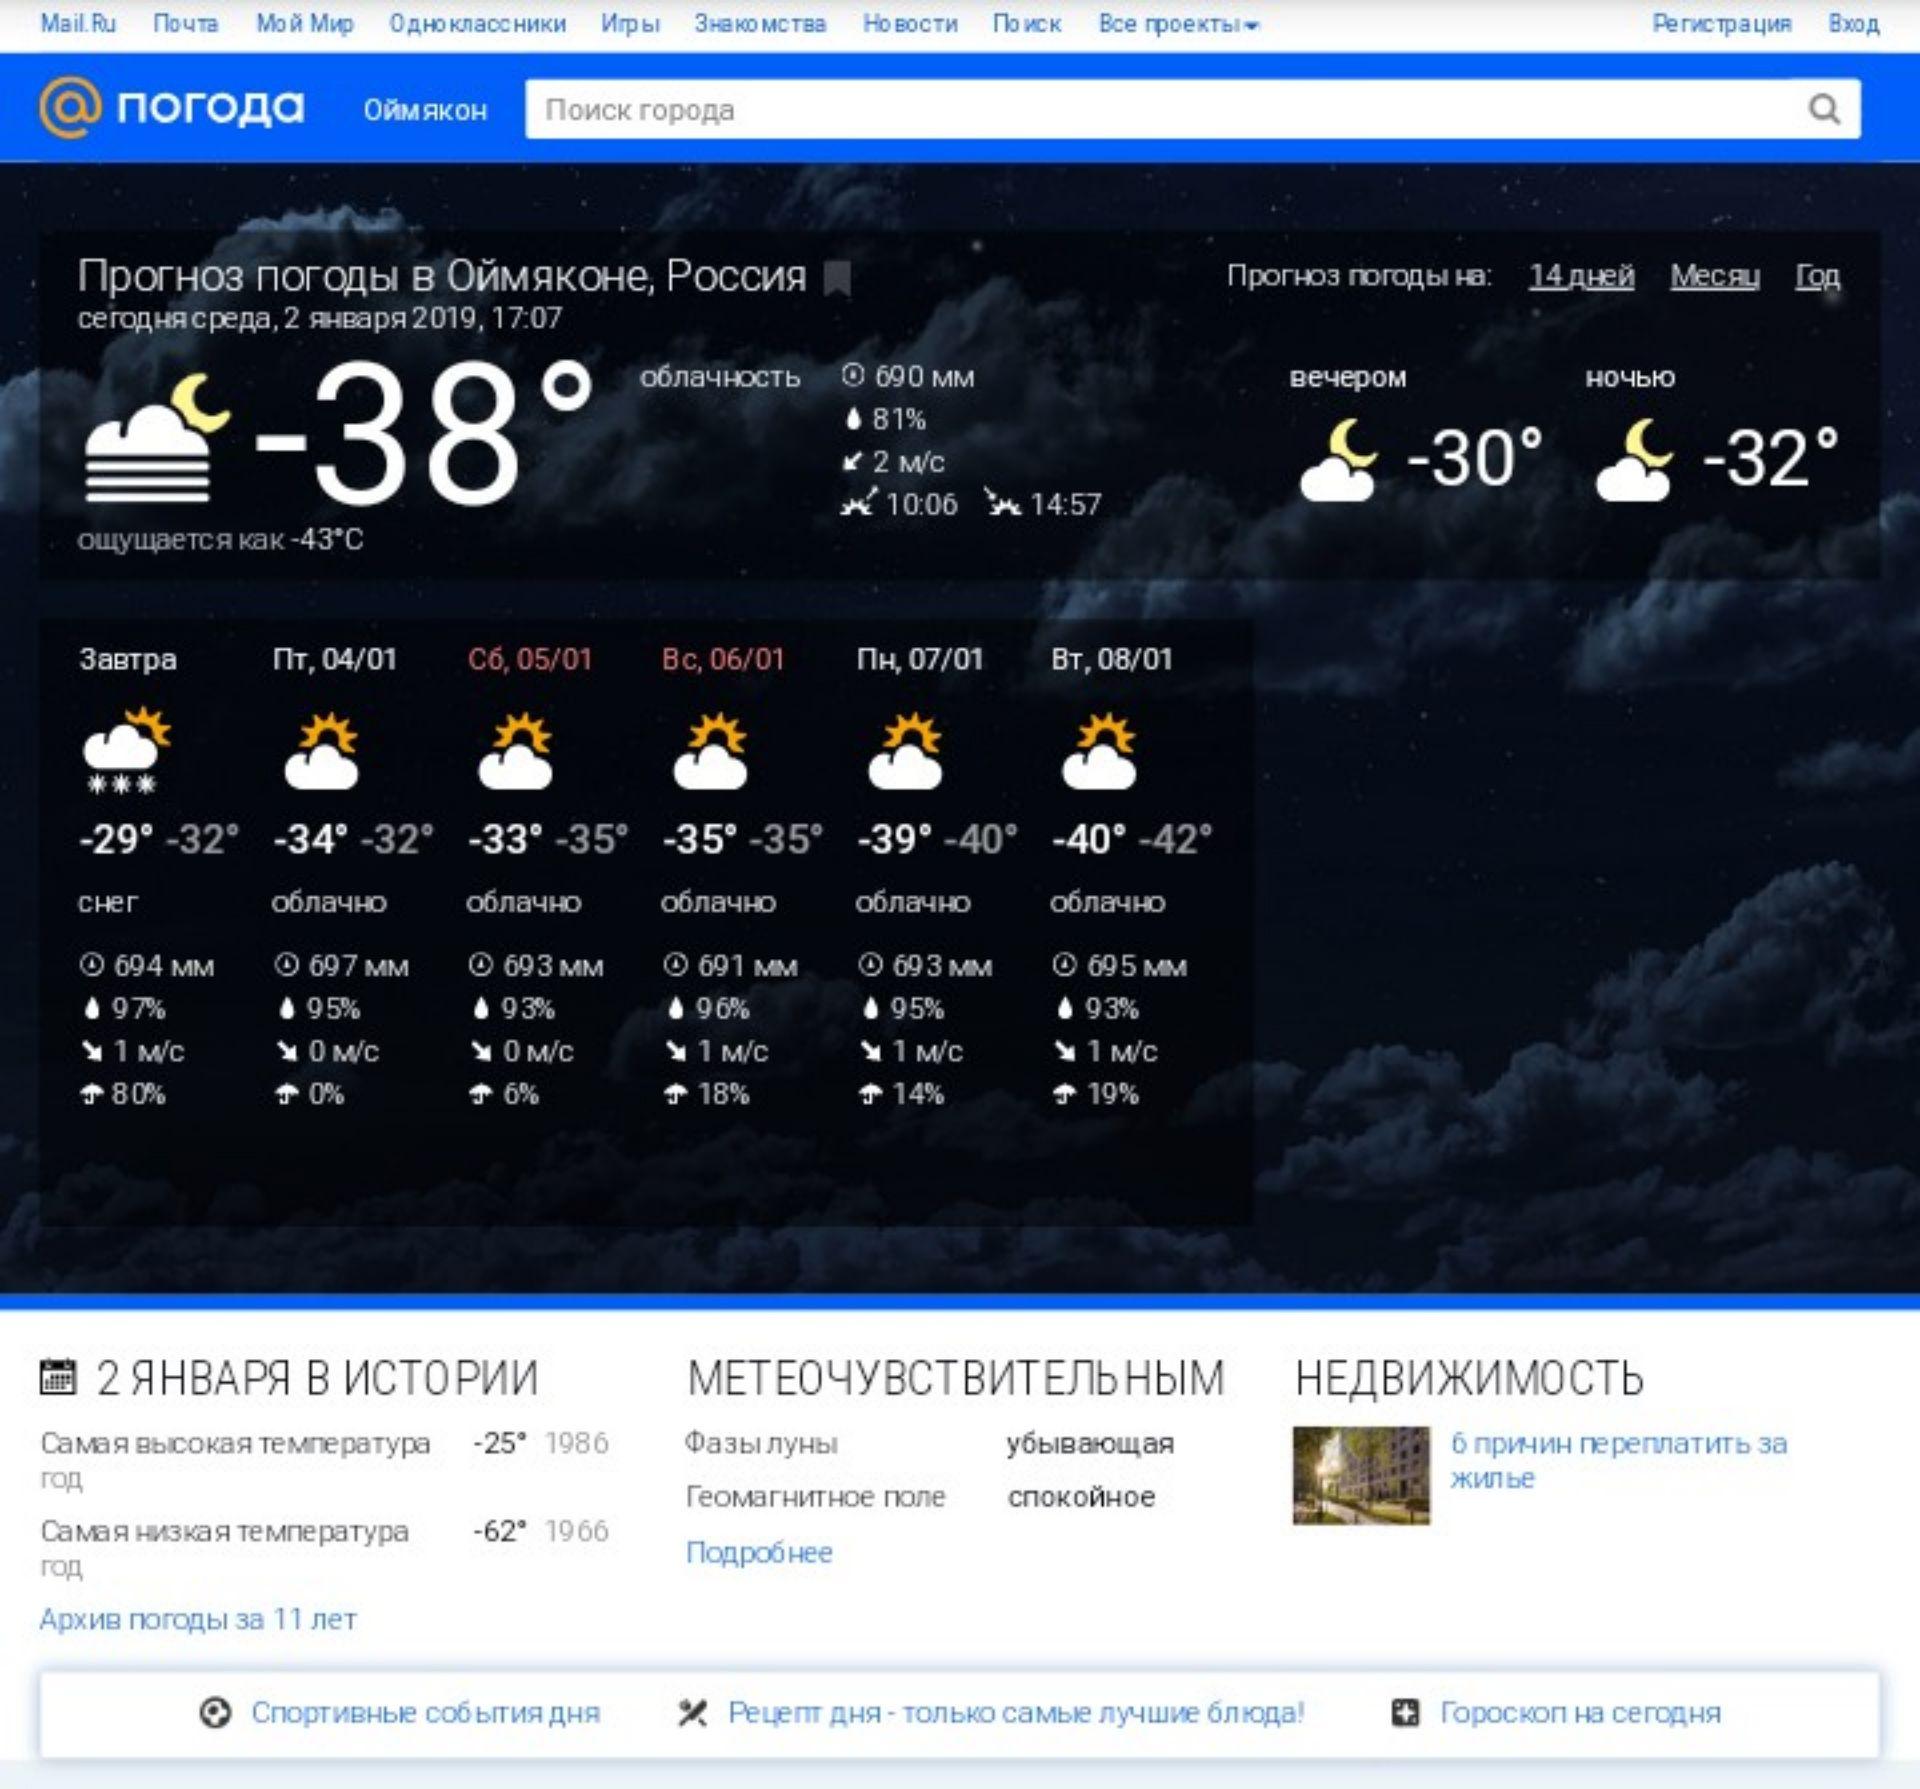This screenshot has height=1789, width=1920.
Task: Click the recipe fork-and-knife icon
Action: [692, 1713]
